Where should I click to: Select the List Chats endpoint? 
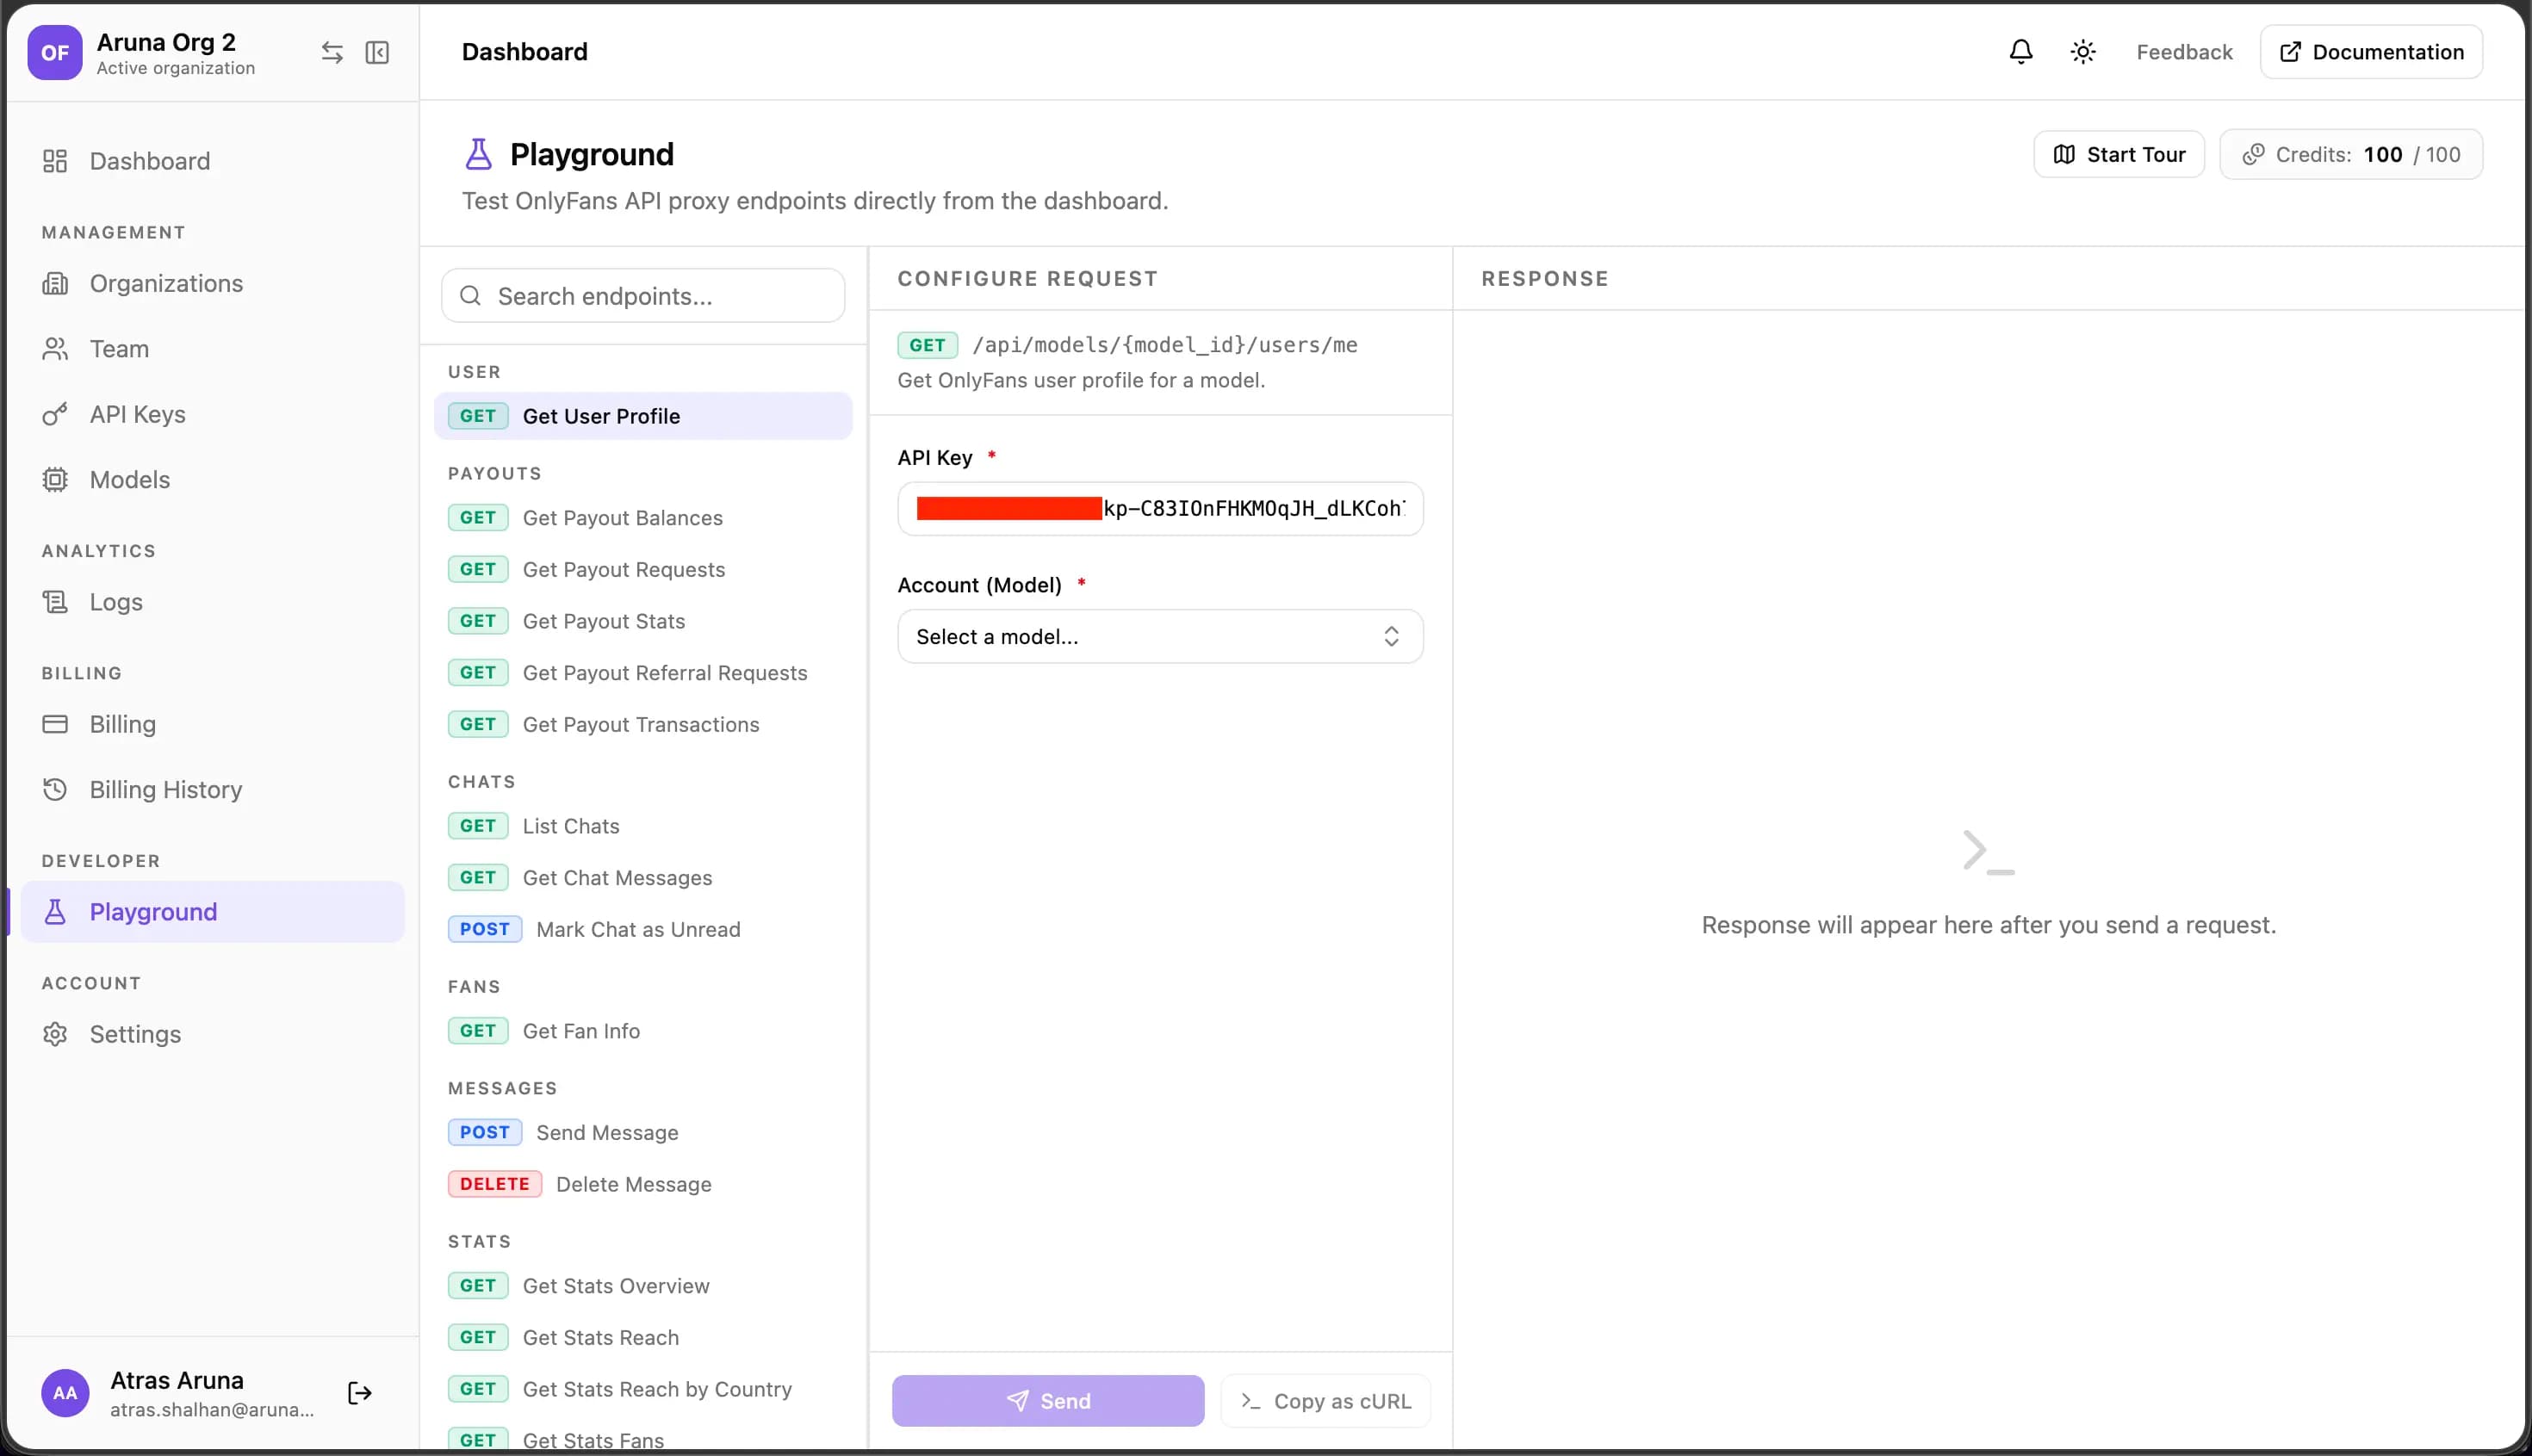tap(643, 826)
